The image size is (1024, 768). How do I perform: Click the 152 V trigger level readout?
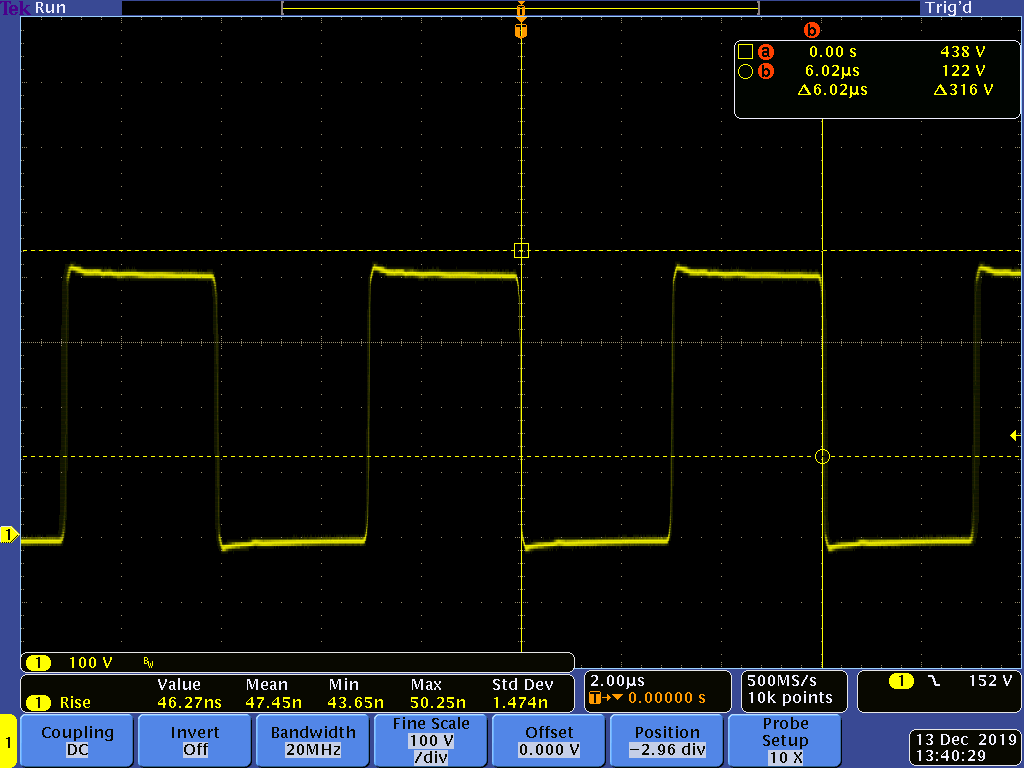pyautogui.click(x=990, y=681)
